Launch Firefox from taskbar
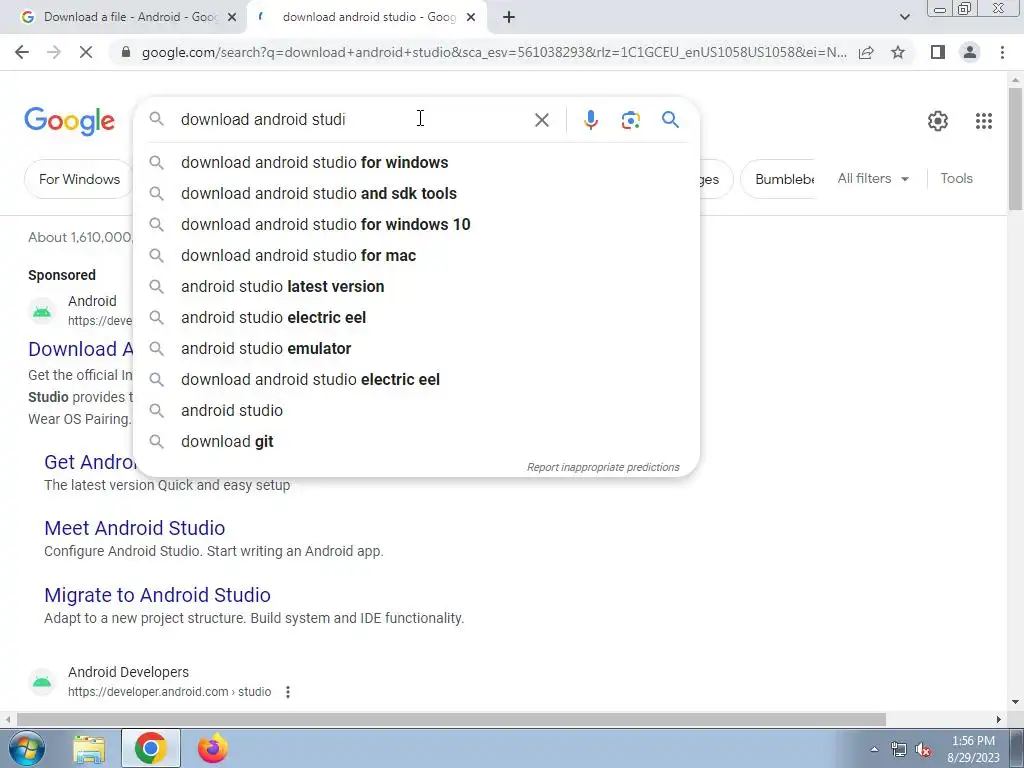This screenshot has width=1024, height=768. pyautogui.click(x=212, y=748)
